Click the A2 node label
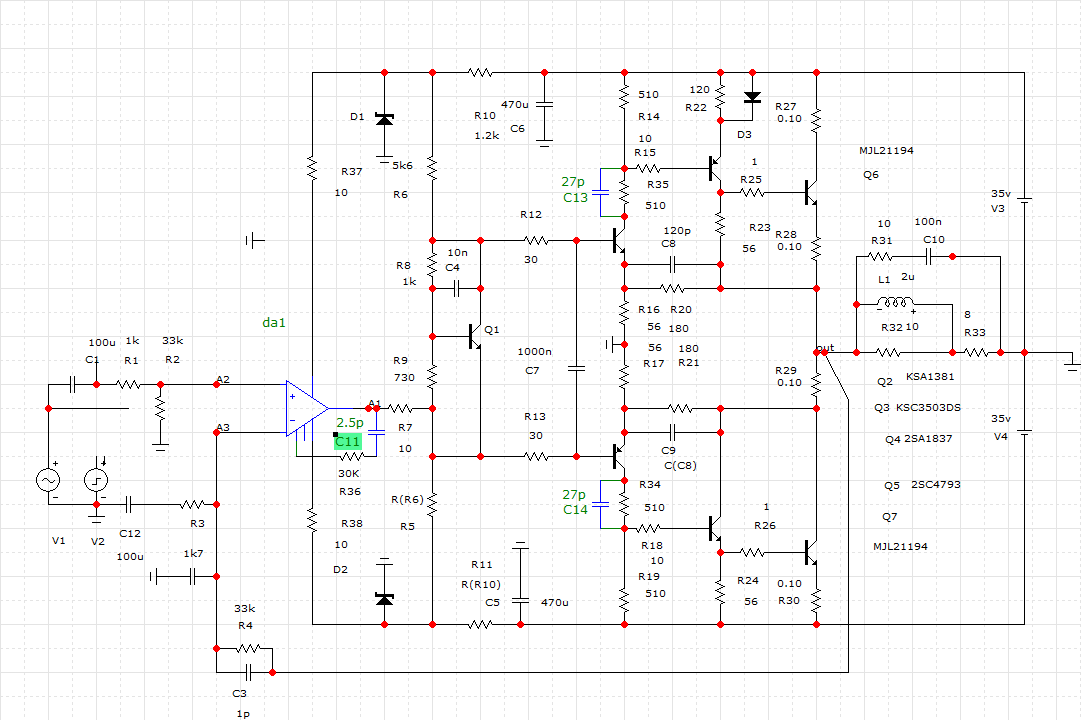Viewport: 1081px width, 720px height. click(223, 379)
